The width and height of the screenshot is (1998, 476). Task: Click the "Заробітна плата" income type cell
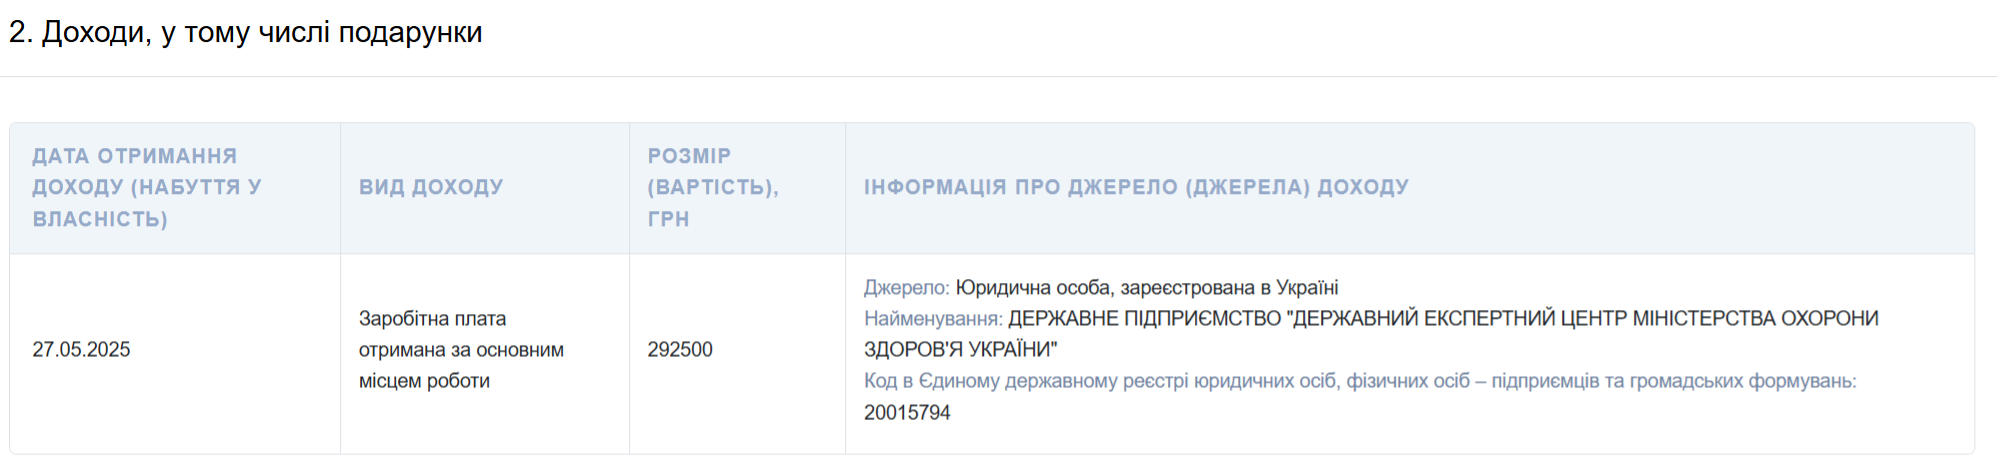(432, 319)
